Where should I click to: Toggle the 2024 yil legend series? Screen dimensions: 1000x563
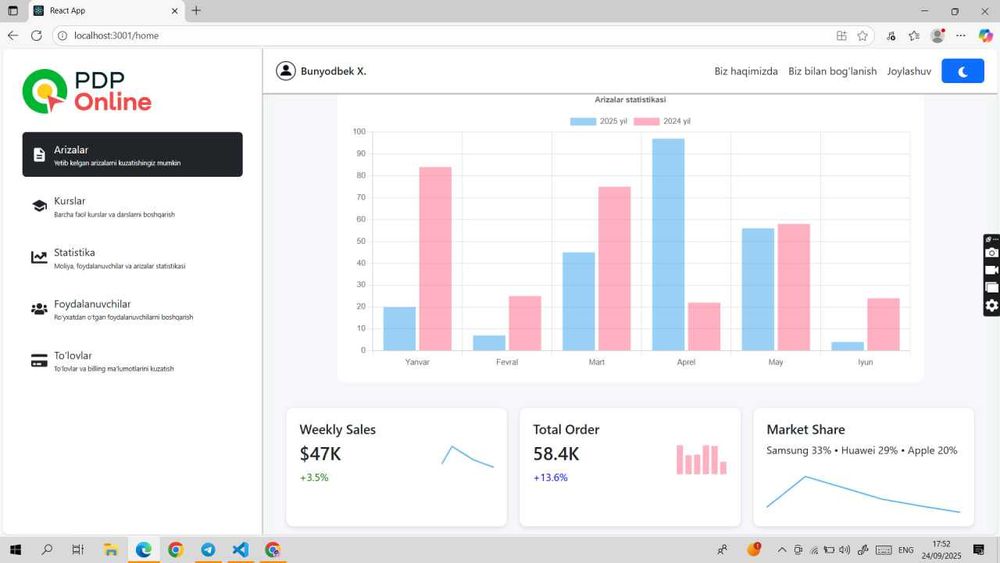tap(662, 121)
